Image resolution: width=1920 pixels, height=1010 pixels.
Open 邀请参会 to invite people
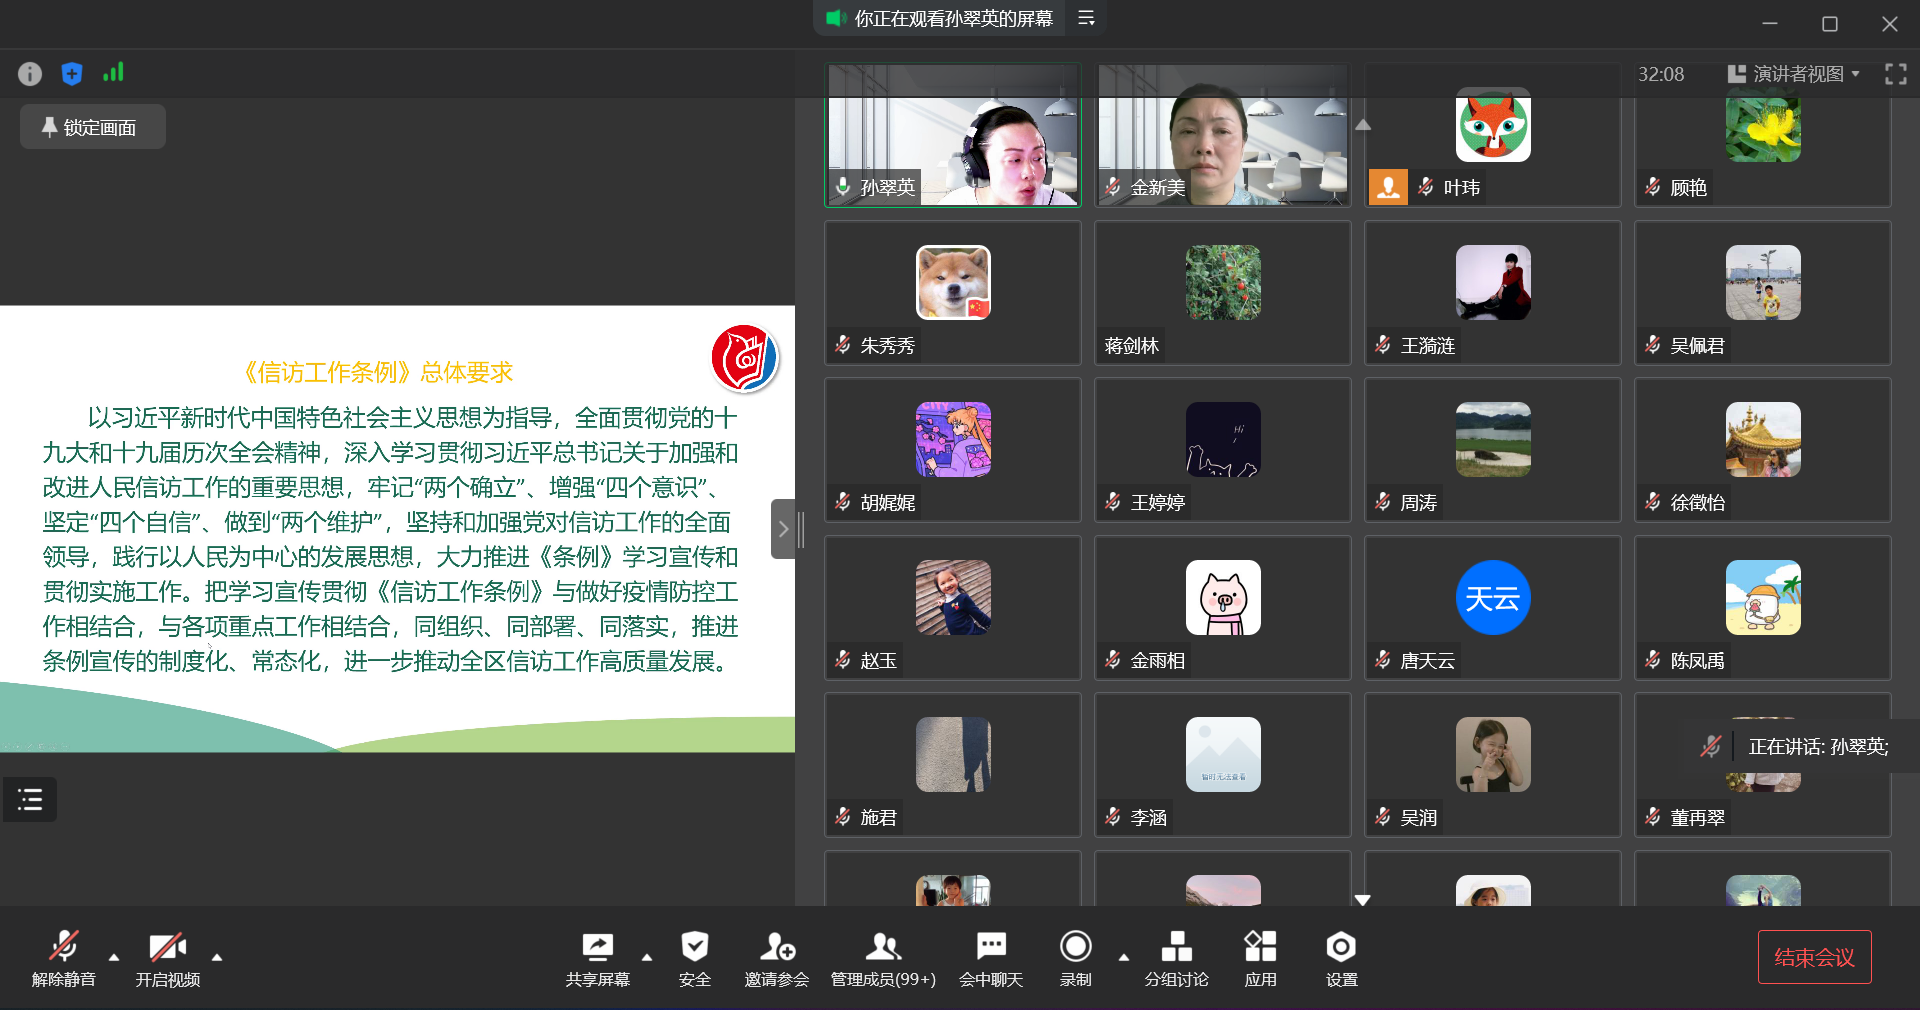click(x=777, y=958)
